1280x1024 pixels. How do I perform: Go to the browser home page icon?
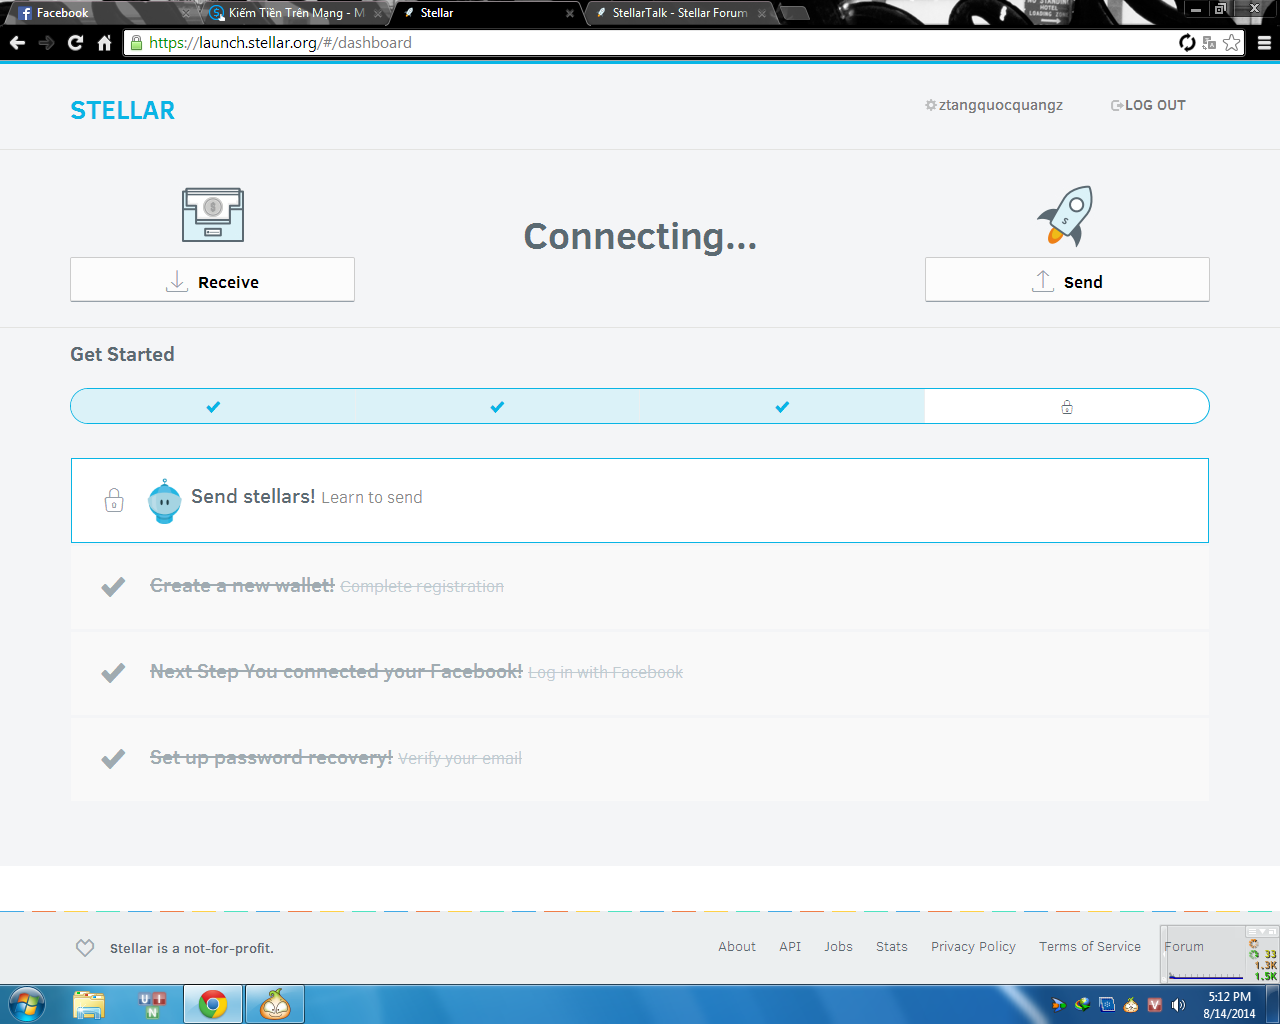click(x=104, y=43)
